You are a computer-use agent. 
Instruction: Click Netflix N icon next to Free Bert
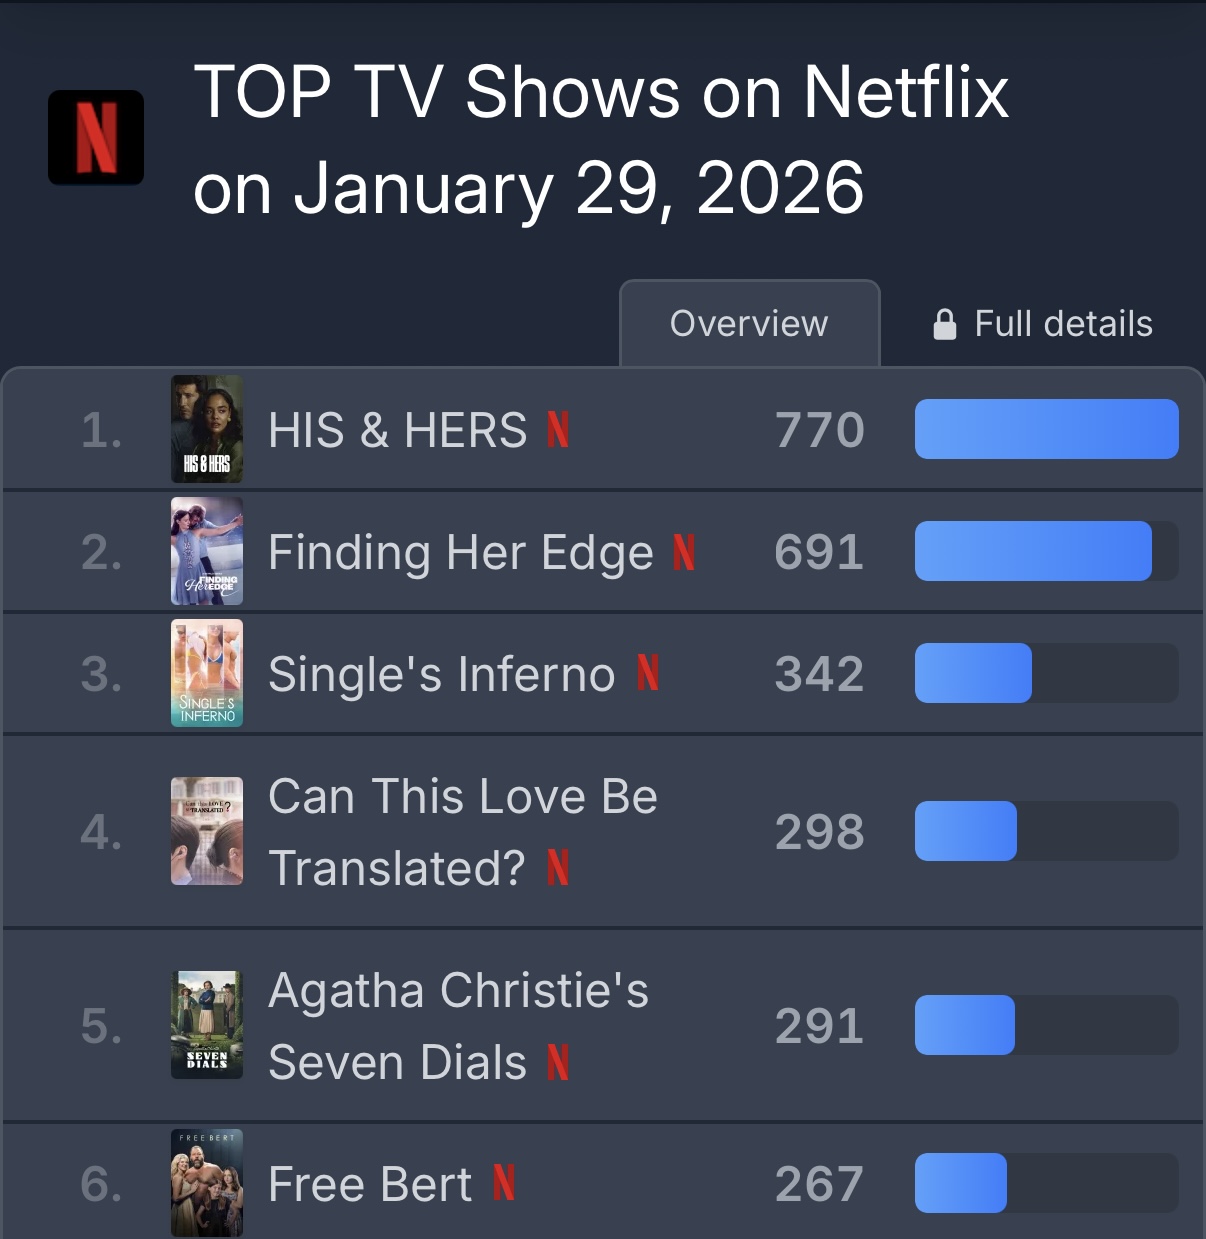tap(504, 1183)
